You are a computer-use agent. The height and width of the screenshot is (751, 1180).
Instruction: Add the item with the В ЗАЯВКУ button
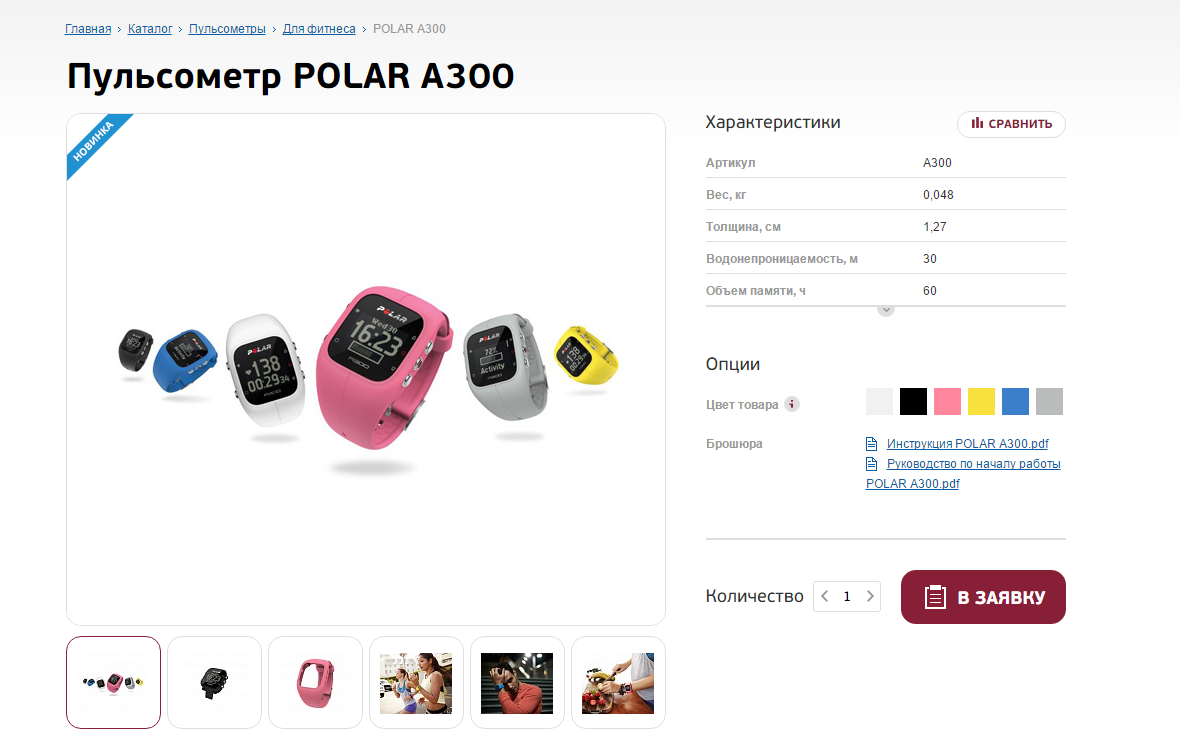pyautogui.click(x=983, y=597)
